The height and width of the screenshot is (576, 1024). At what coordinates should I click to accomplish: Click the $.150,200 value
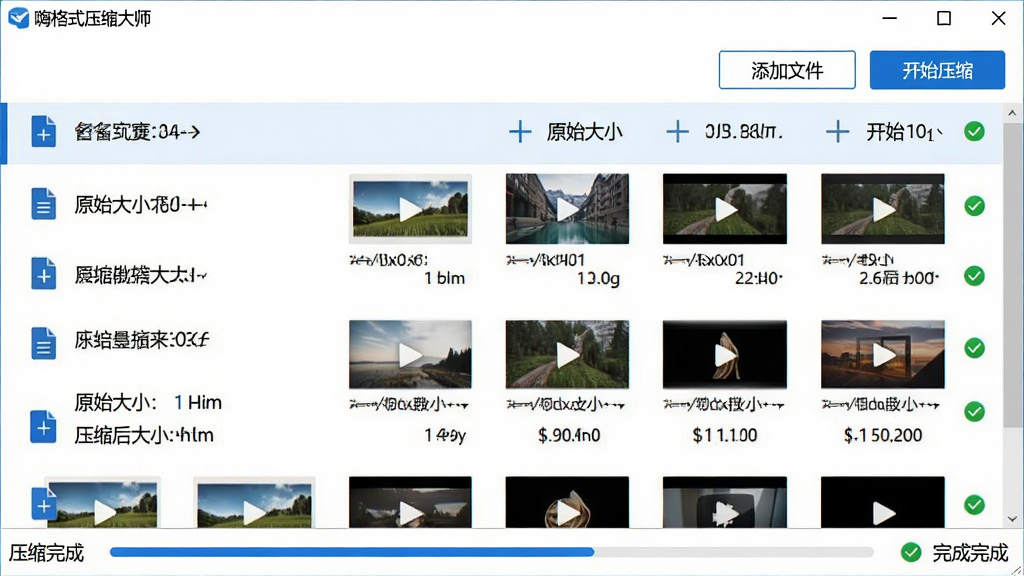(x=883, y=435)
